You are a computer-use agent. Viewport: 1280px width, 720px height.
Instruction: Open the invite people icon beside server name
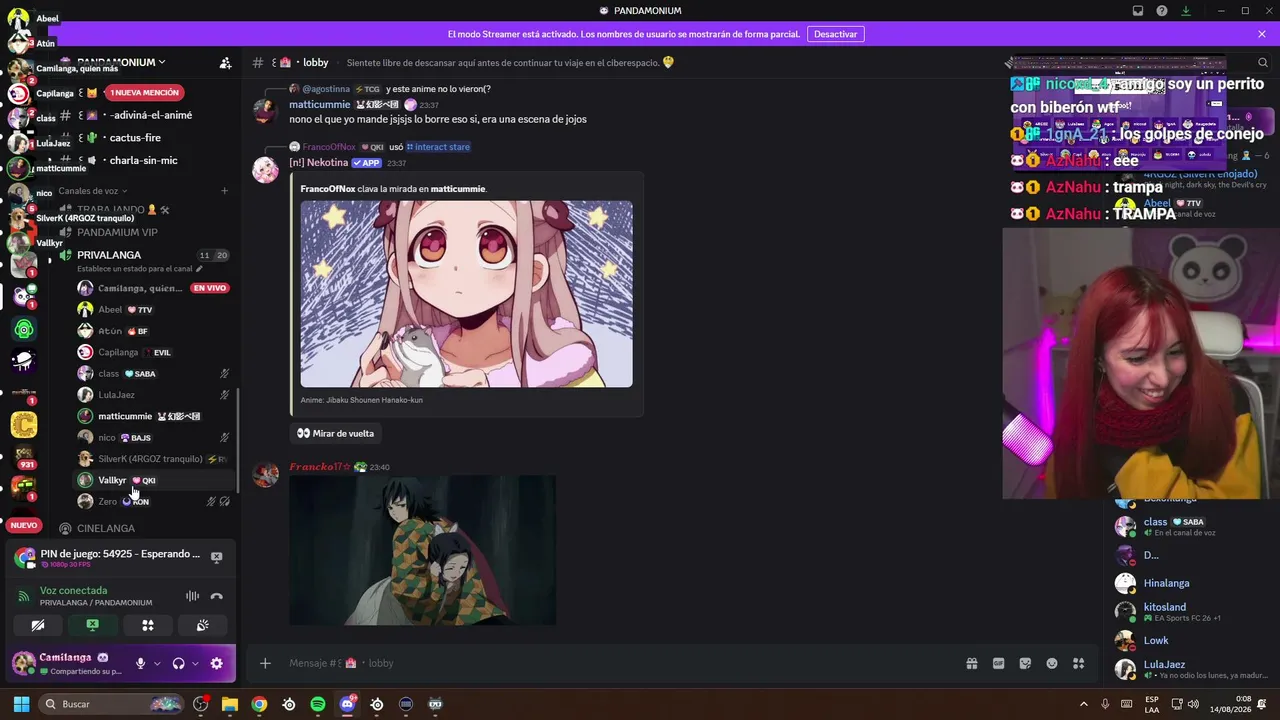pyautogui.click(x=225, y=62)
